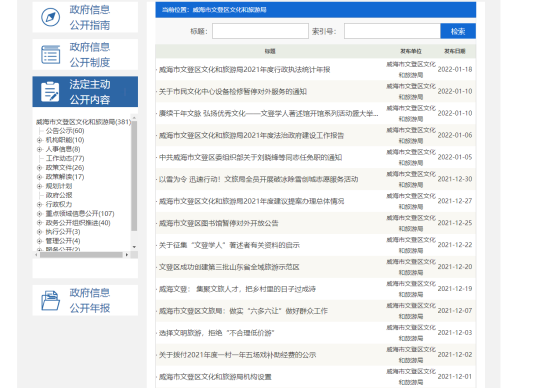Select 机构职能(10) label in tree
The width and height of the screenshot is (554, 389).
[x=65, y=140]
